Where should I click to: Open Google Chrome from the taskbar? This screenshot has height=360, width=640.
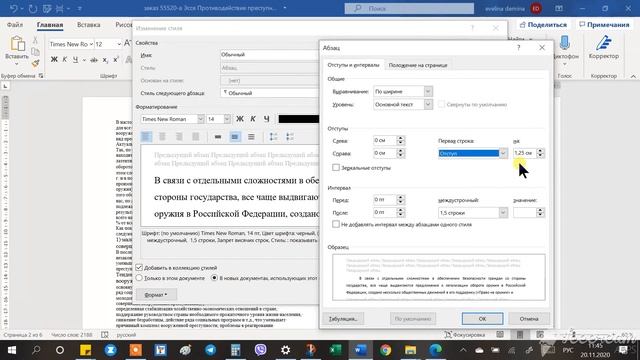point(385,350)
